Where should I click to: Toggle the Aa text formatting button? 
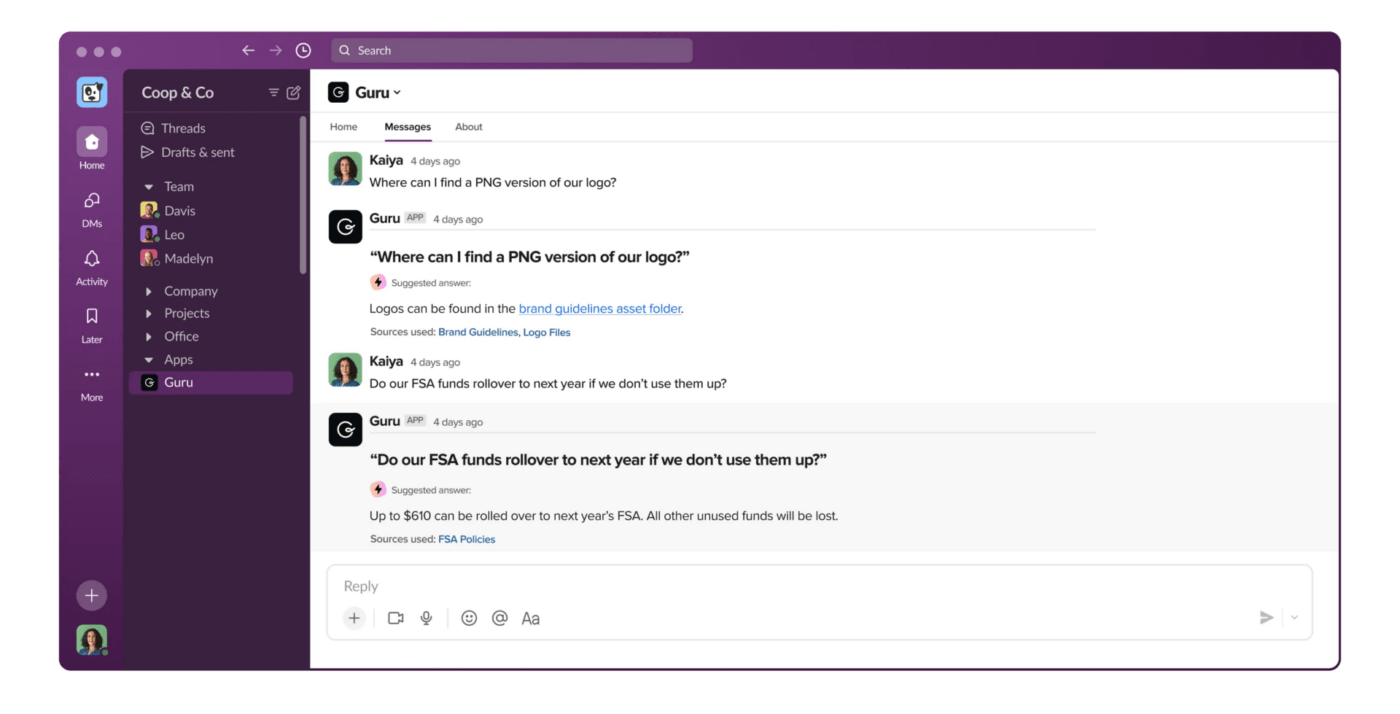click(x=531, y=619)
